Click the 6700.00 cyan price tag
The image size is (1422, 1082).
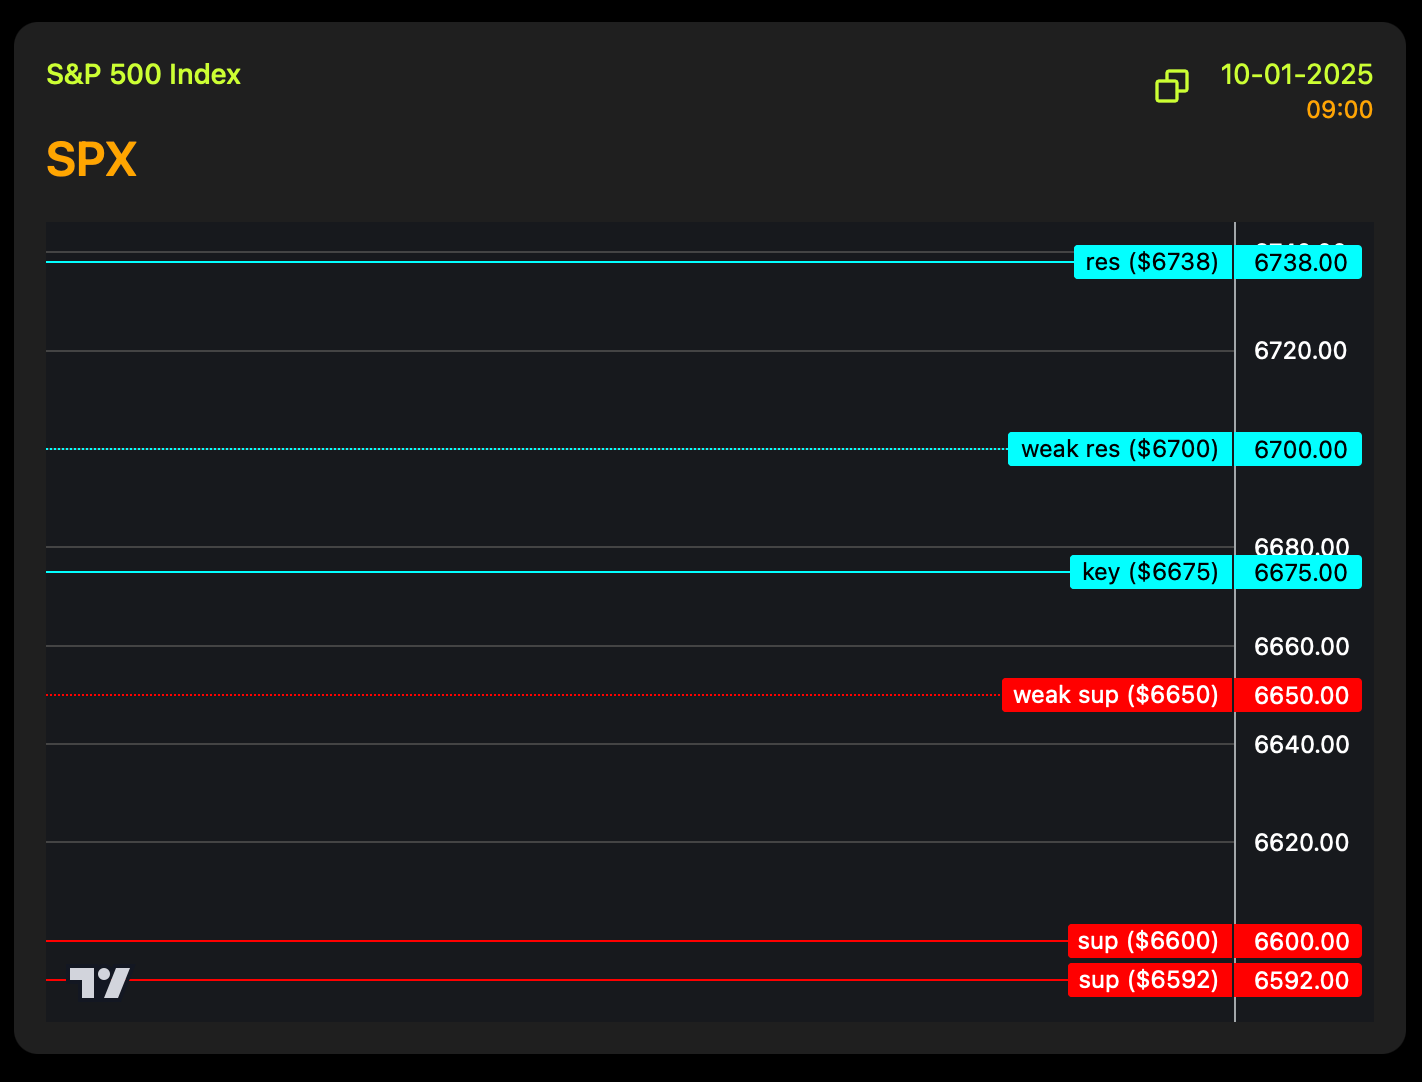point(1300,450)
